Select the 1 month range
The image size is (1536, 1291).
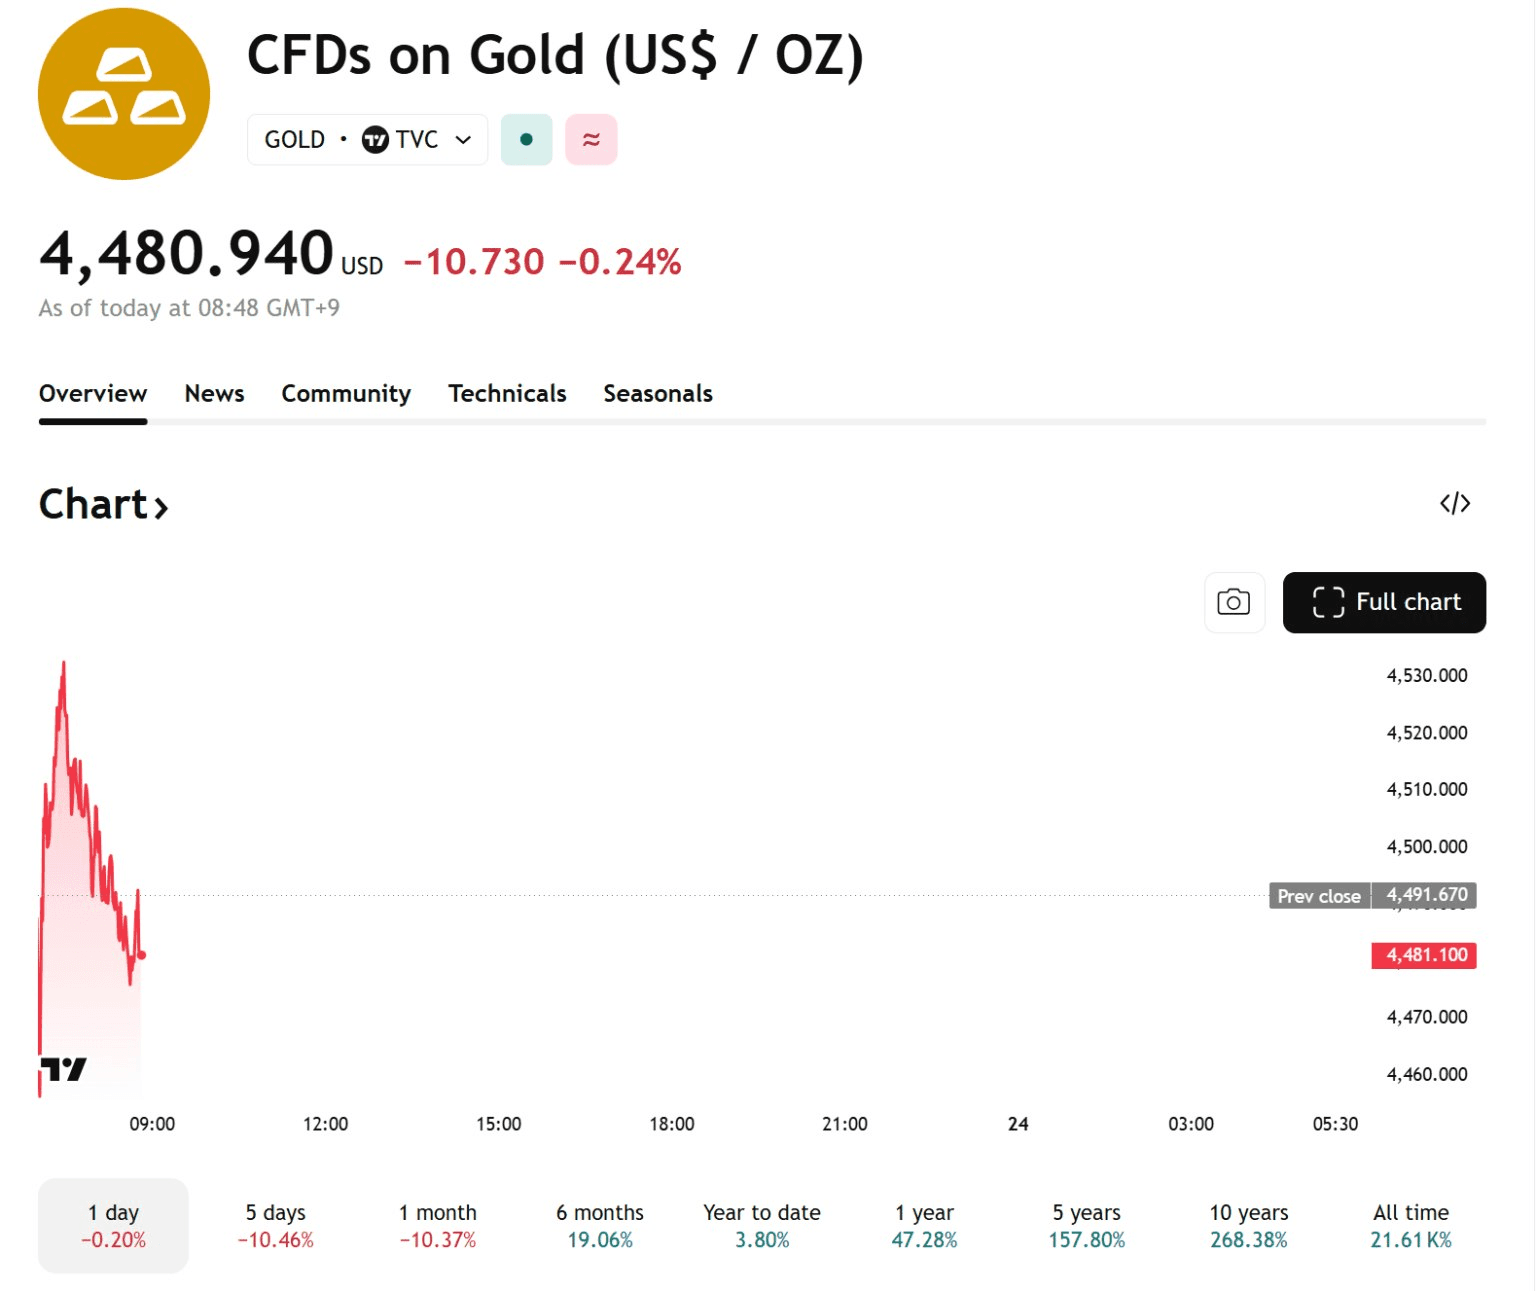(438, 1225)
